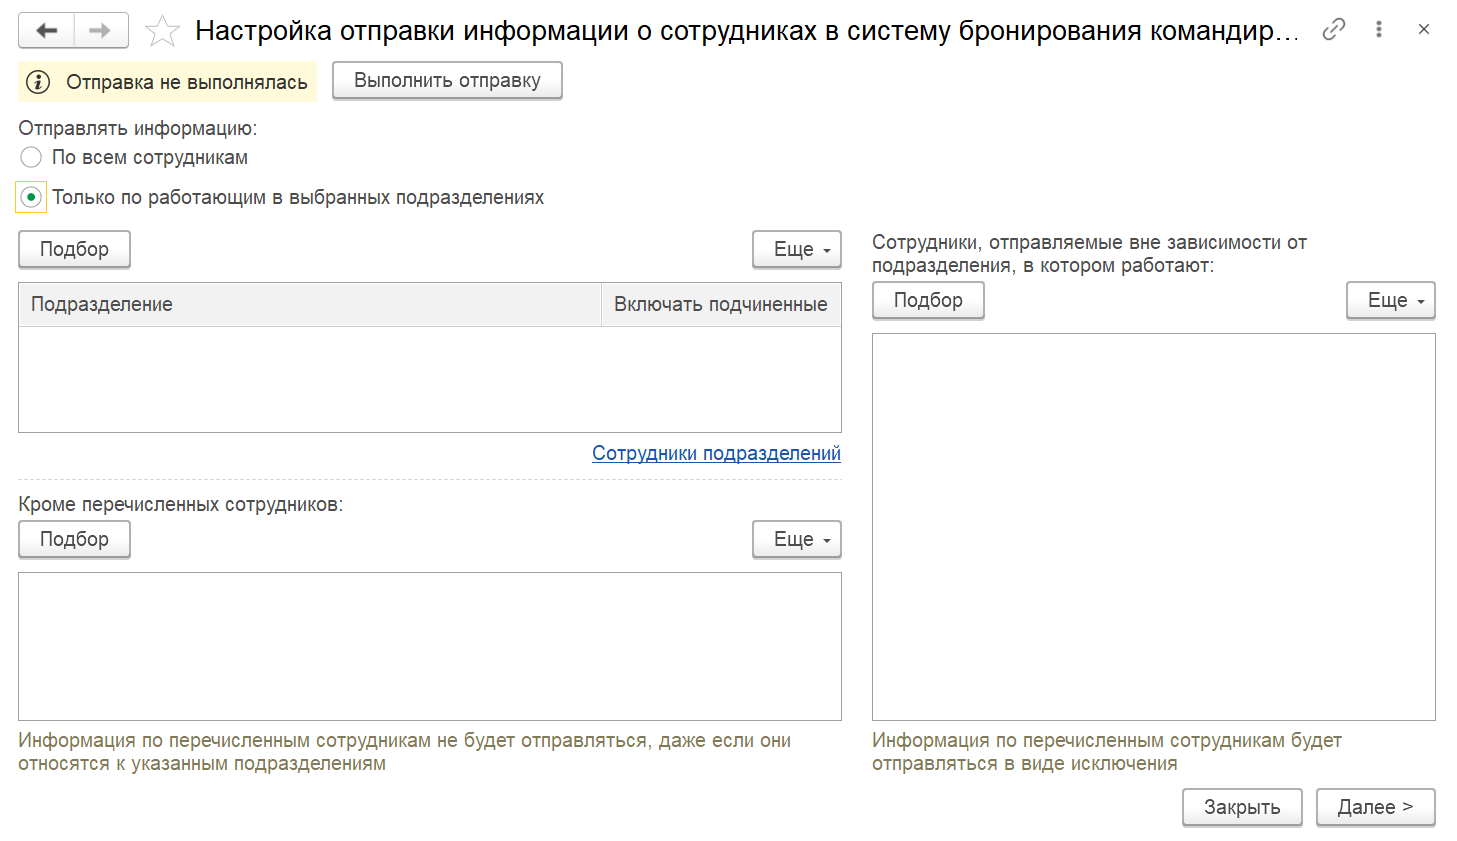Add form to favorites with star icon
The image size is (1457, 841).
[162, 31]
